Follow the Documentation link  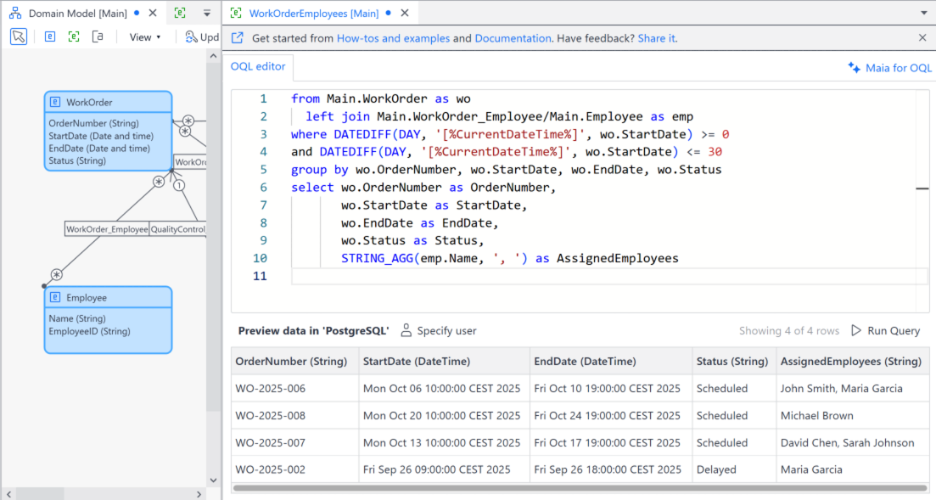tap(512, 38)
